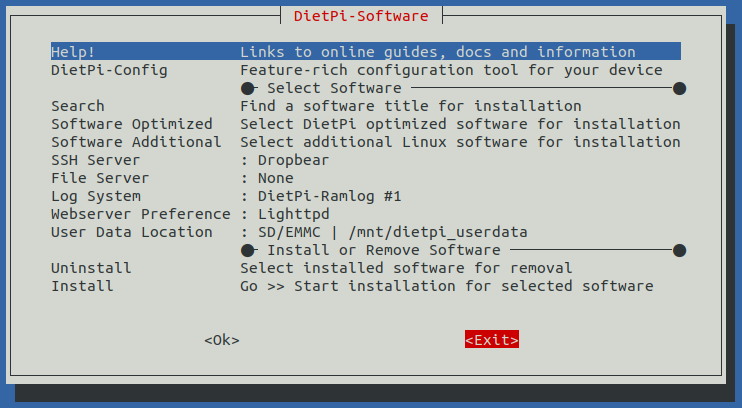Click the DietPi-Software dialog title
This screenshot has height=408, width=742.
(x=361, y=16)
